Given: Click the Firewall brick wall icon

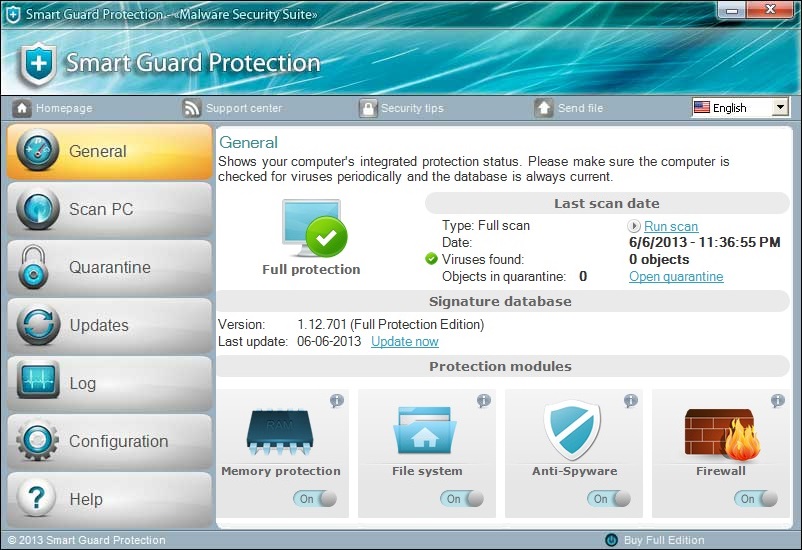Looking at the screenshot, I should pyautogui.click(x=722, y=434).
